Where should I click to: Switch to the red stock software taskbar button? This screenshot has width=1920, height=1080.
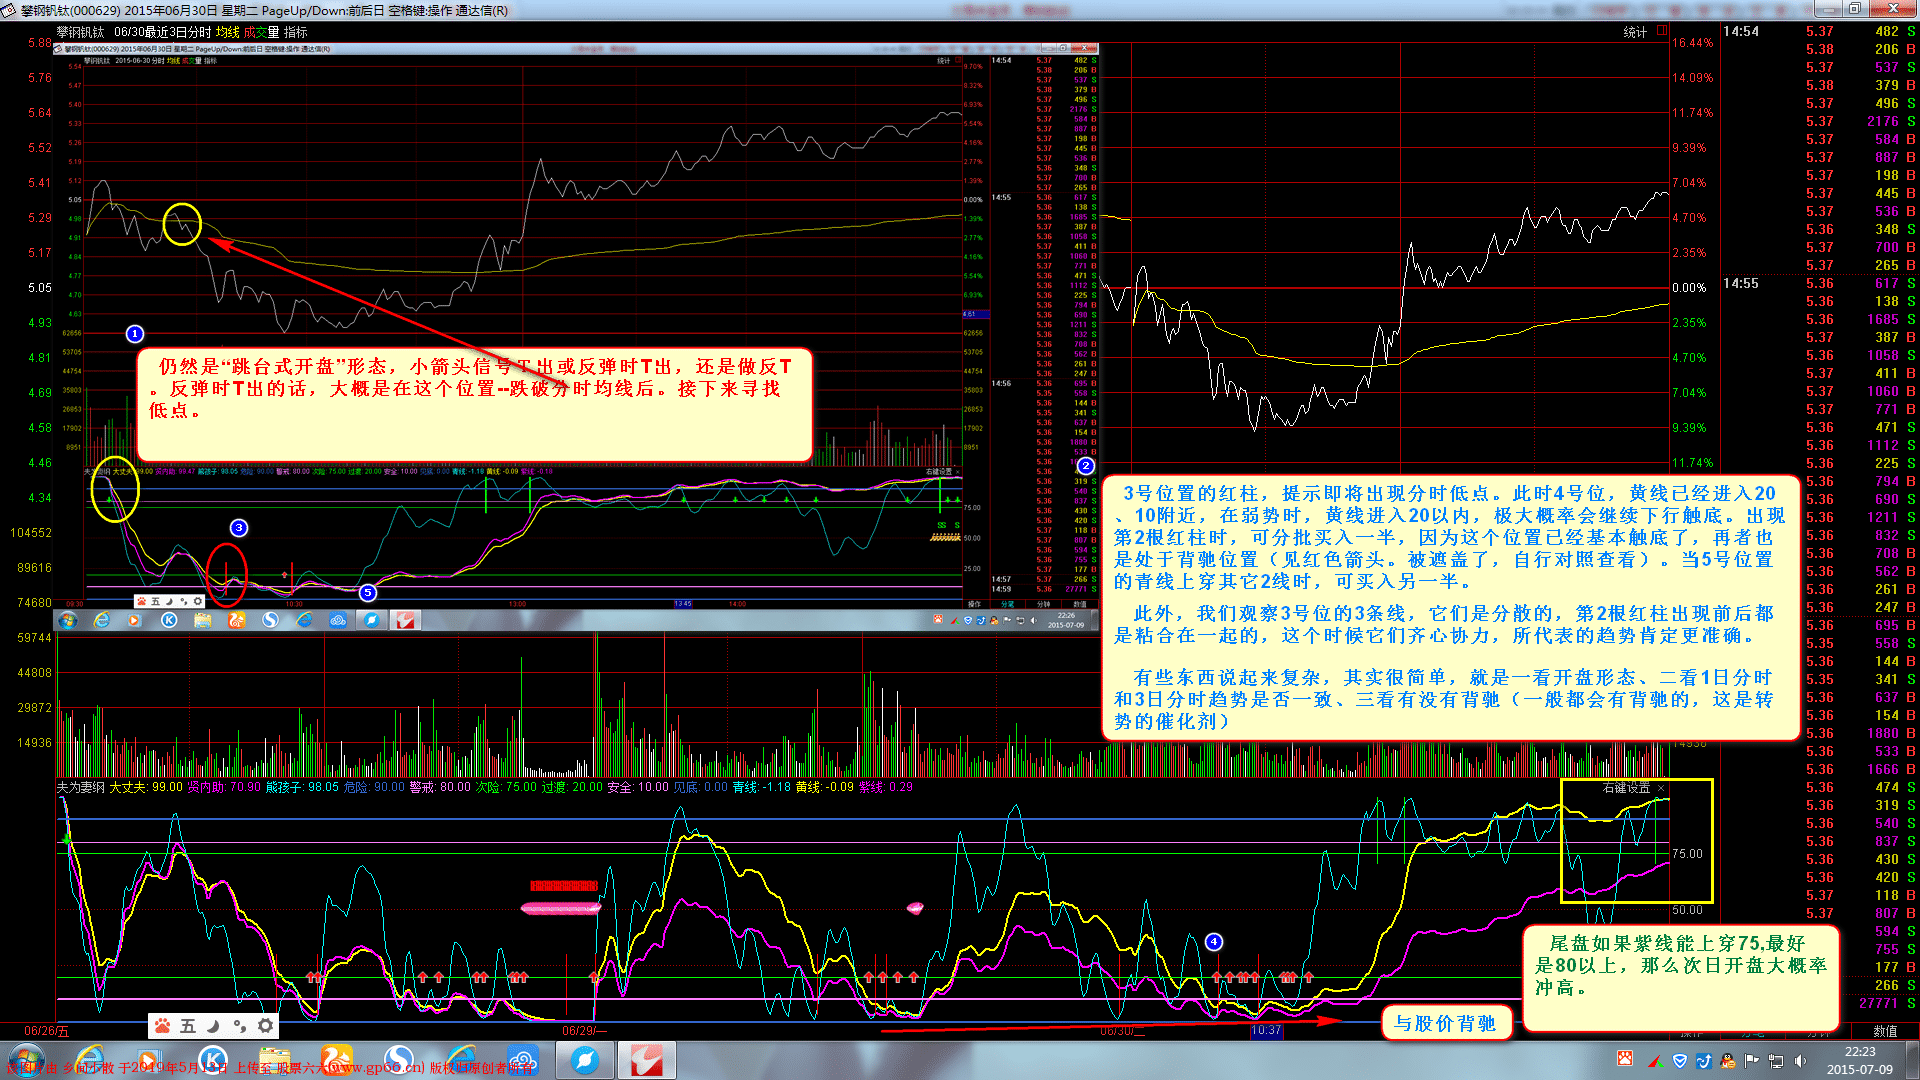click(646, 1060)
